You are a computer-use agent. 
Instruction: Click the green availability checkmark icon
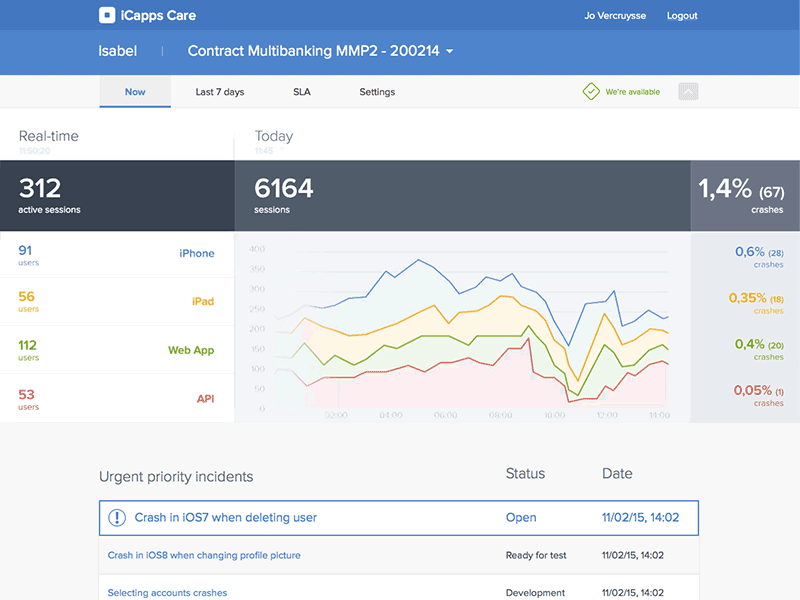tap(591, 90)
